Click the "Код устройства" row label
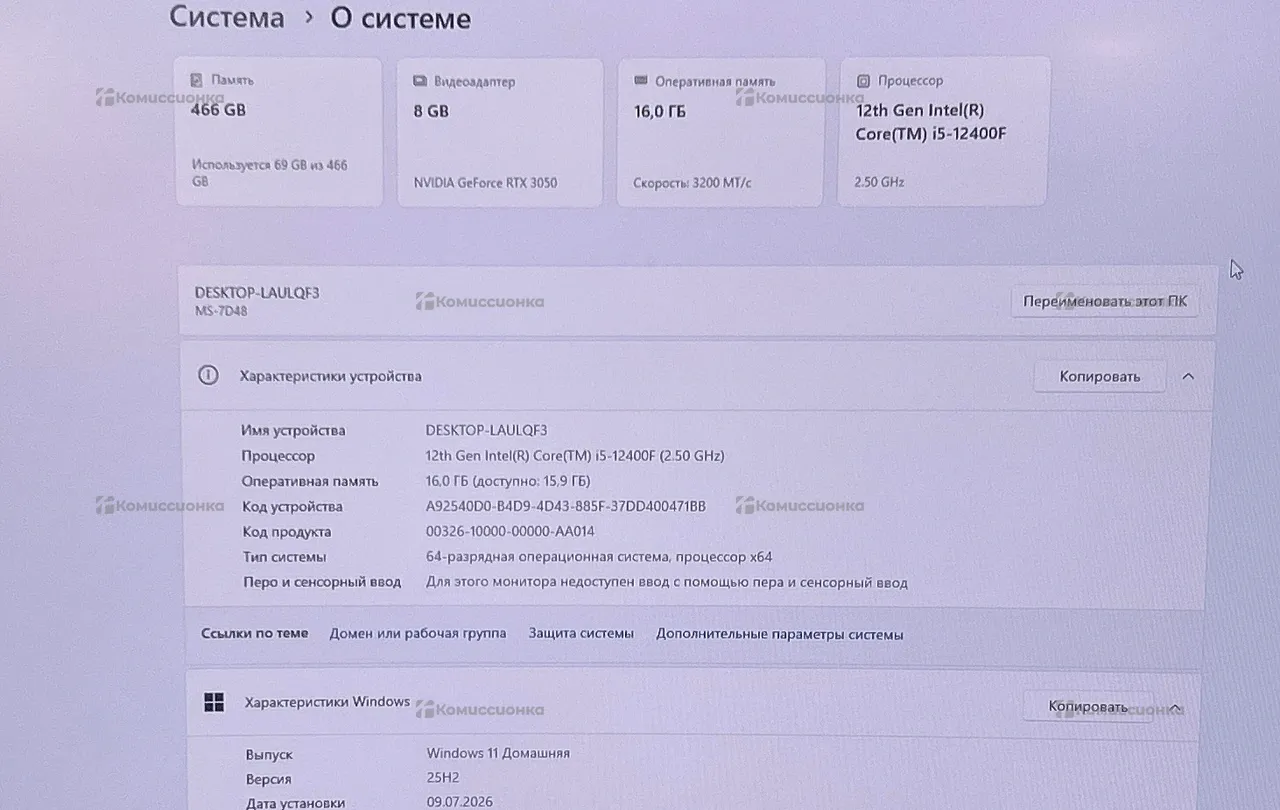This screenshot has width=1280, height=810. click(x=292, y=507)
